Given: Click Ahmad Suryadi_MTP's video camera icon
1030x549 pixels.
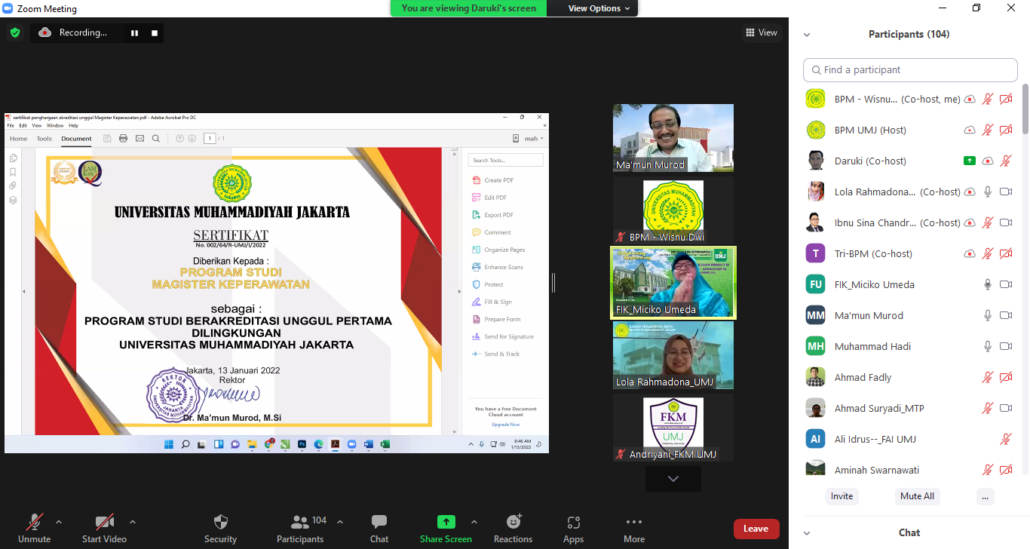Looking at the screenshot, I should 1006,408.
